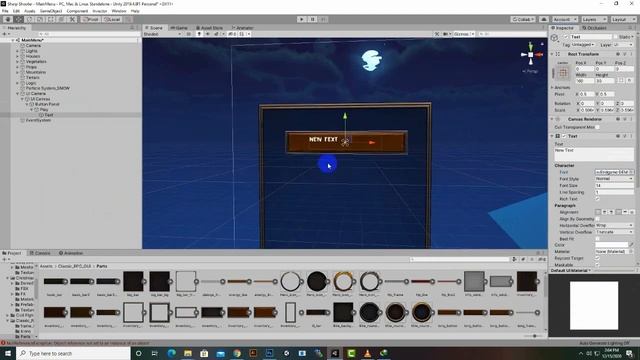The width and height of the screenshot is (640, 360).
Task: Toggle the Raycast Target checkbox
Action: pos(598,258)
